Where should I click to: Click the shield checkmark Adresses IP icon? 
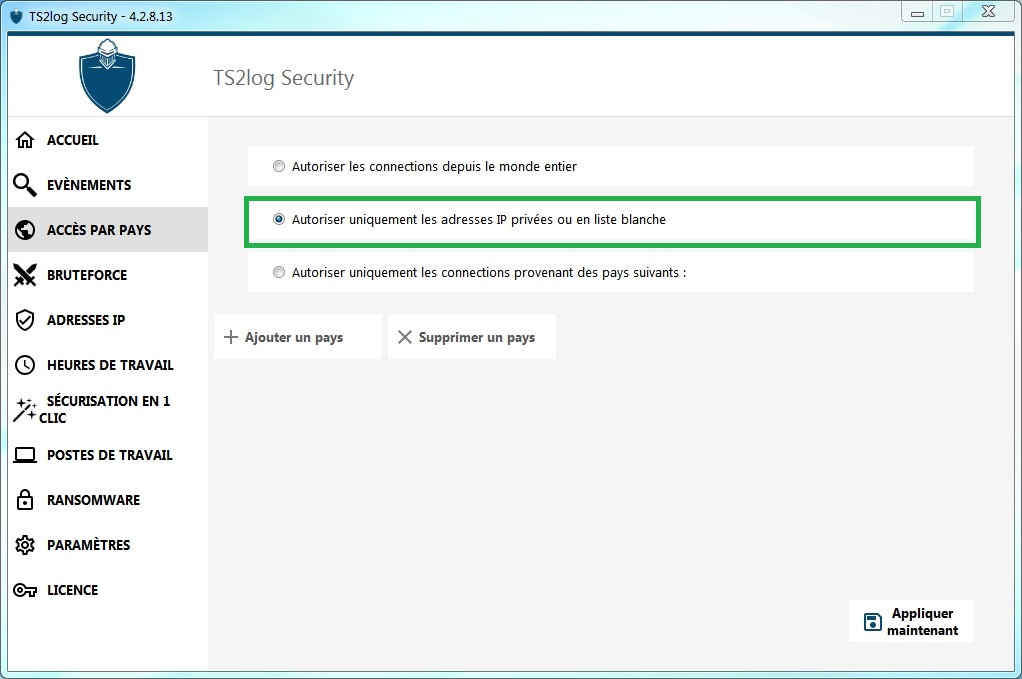(x=25, y=319)
